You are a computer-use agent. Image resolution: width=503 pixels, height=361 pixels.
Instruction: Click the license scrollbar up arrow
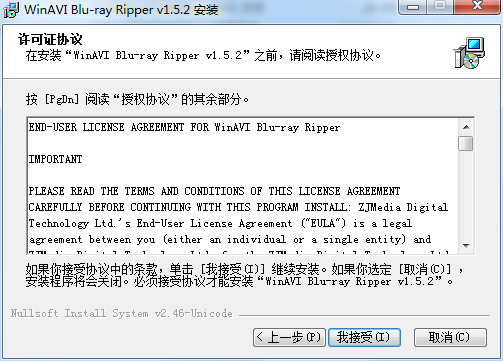tap(466, 127)
